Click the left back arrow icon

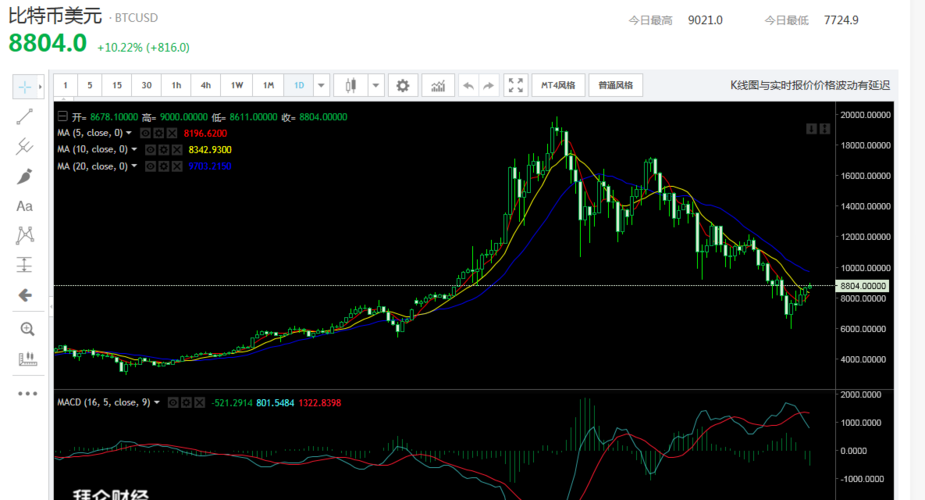25,295
